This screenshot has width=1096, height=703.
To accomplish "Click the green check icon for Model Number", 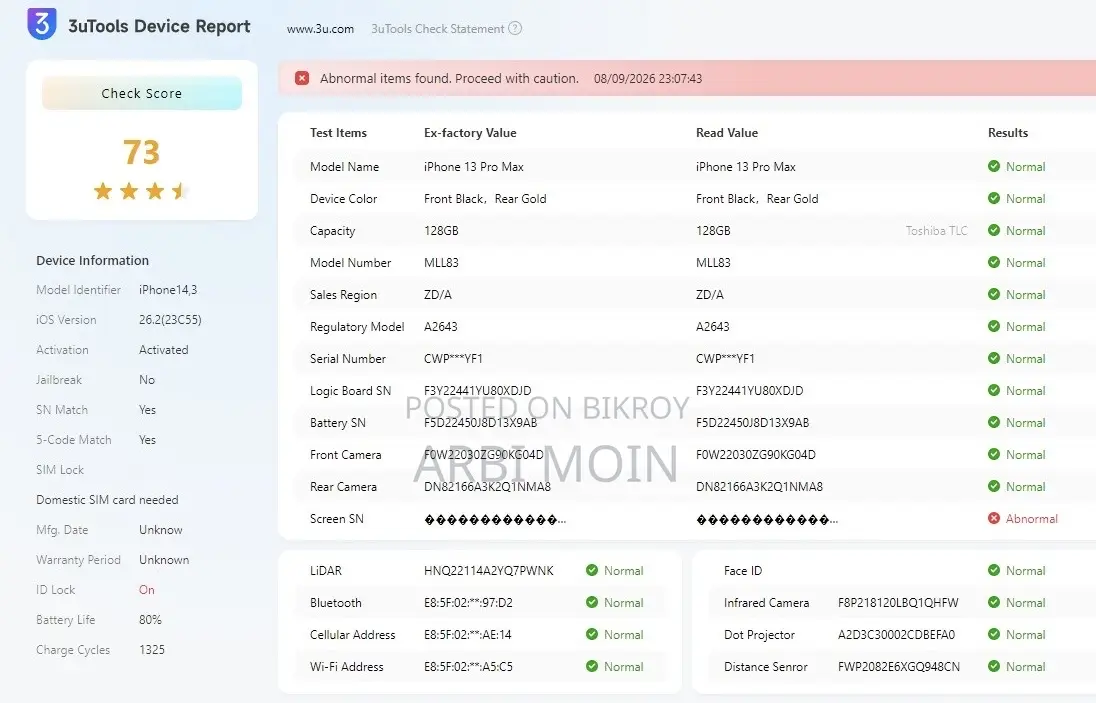I will 994,263.
